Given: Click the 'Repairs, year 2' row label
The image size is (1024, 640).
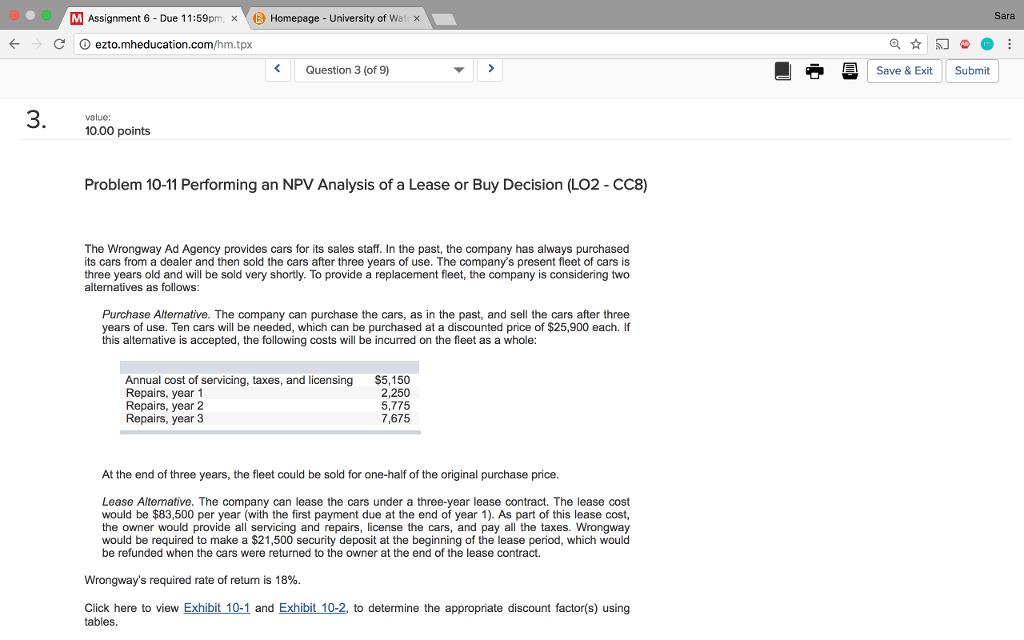Looking at the screenshot, I should pos(165,406).
